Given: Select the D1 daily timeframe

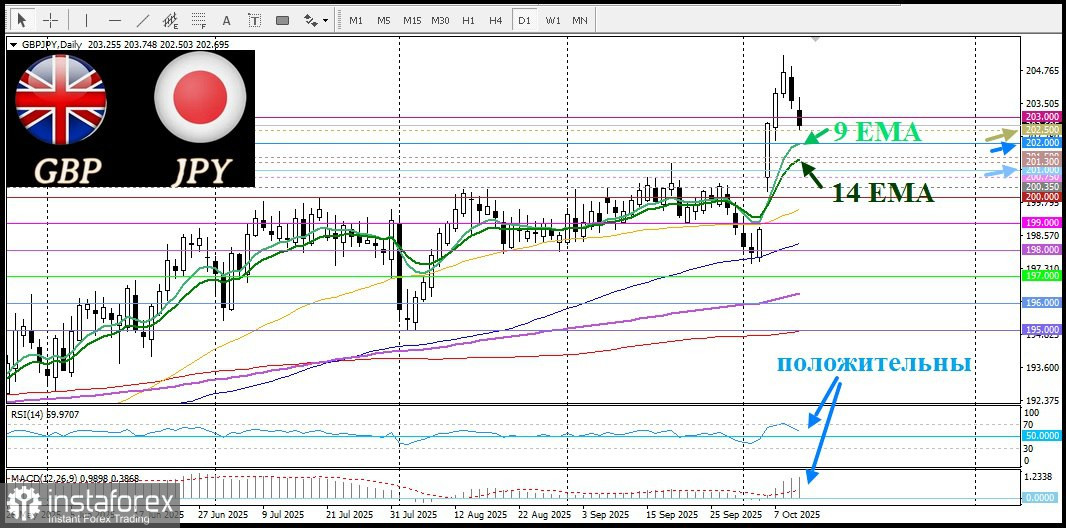Looking at the screenshot, I should (x=524, y=20).
